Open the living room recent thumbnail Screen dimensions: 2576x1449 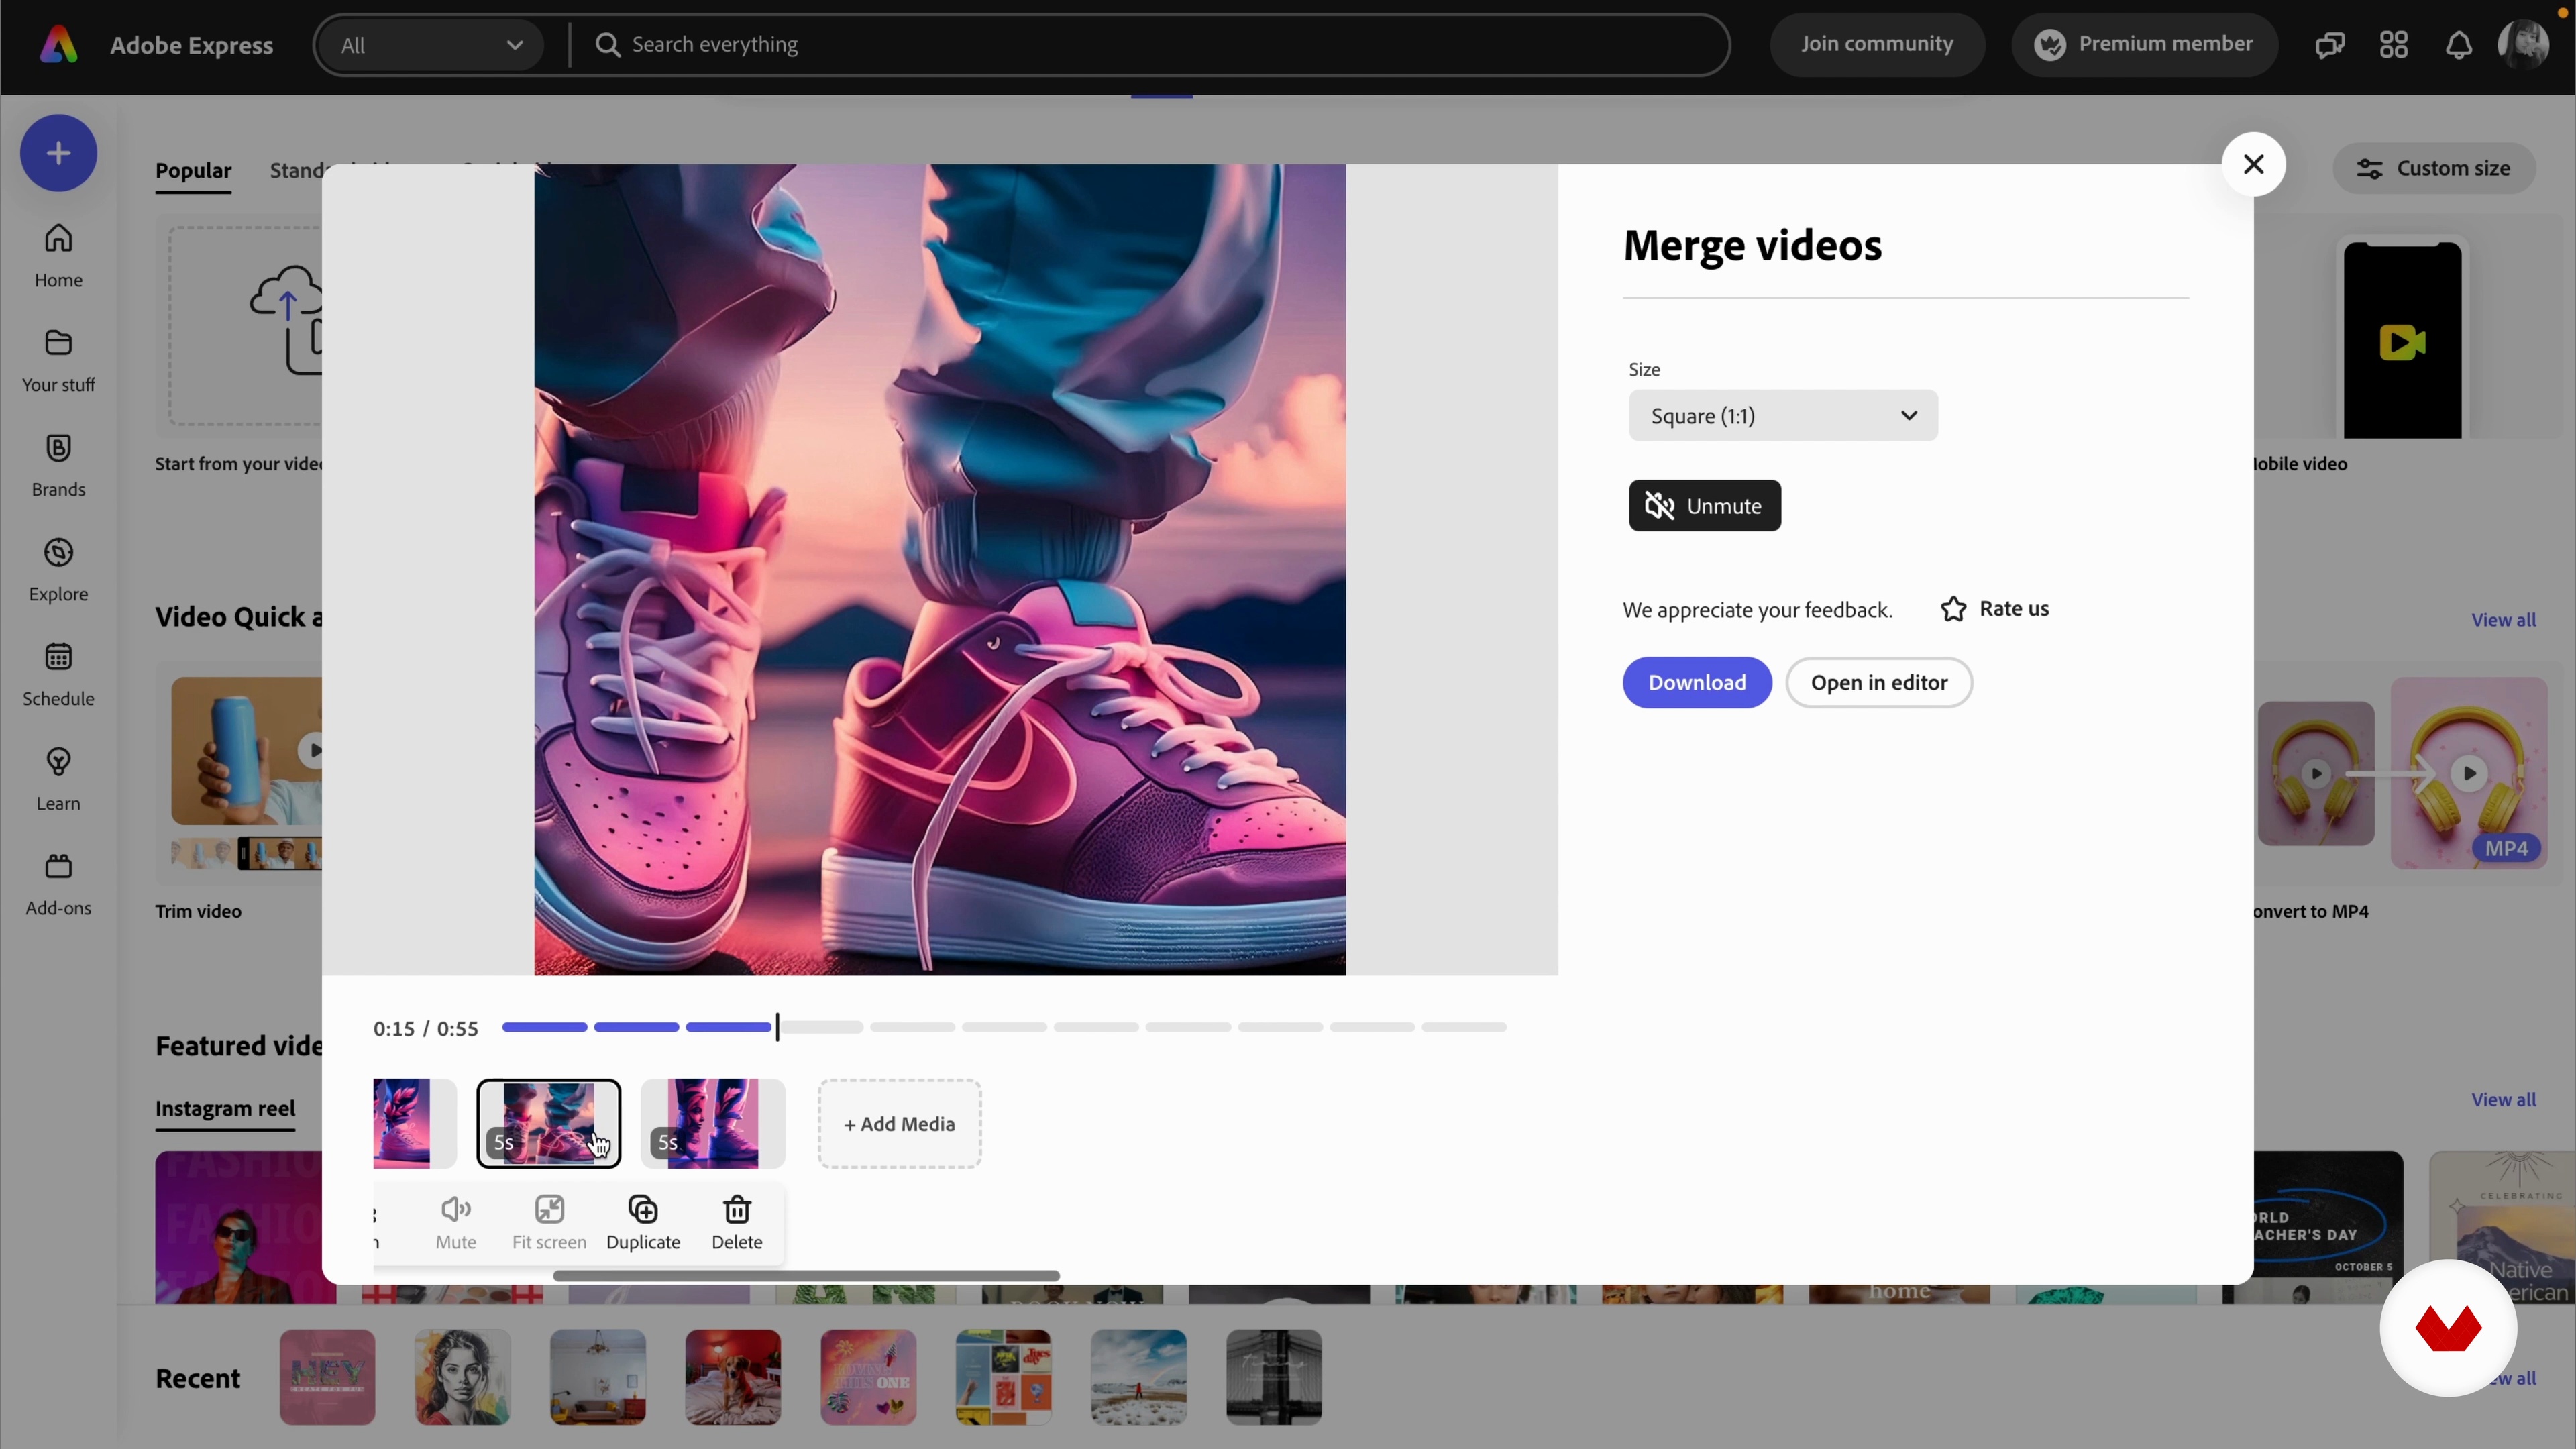(x=598, y=1377)
